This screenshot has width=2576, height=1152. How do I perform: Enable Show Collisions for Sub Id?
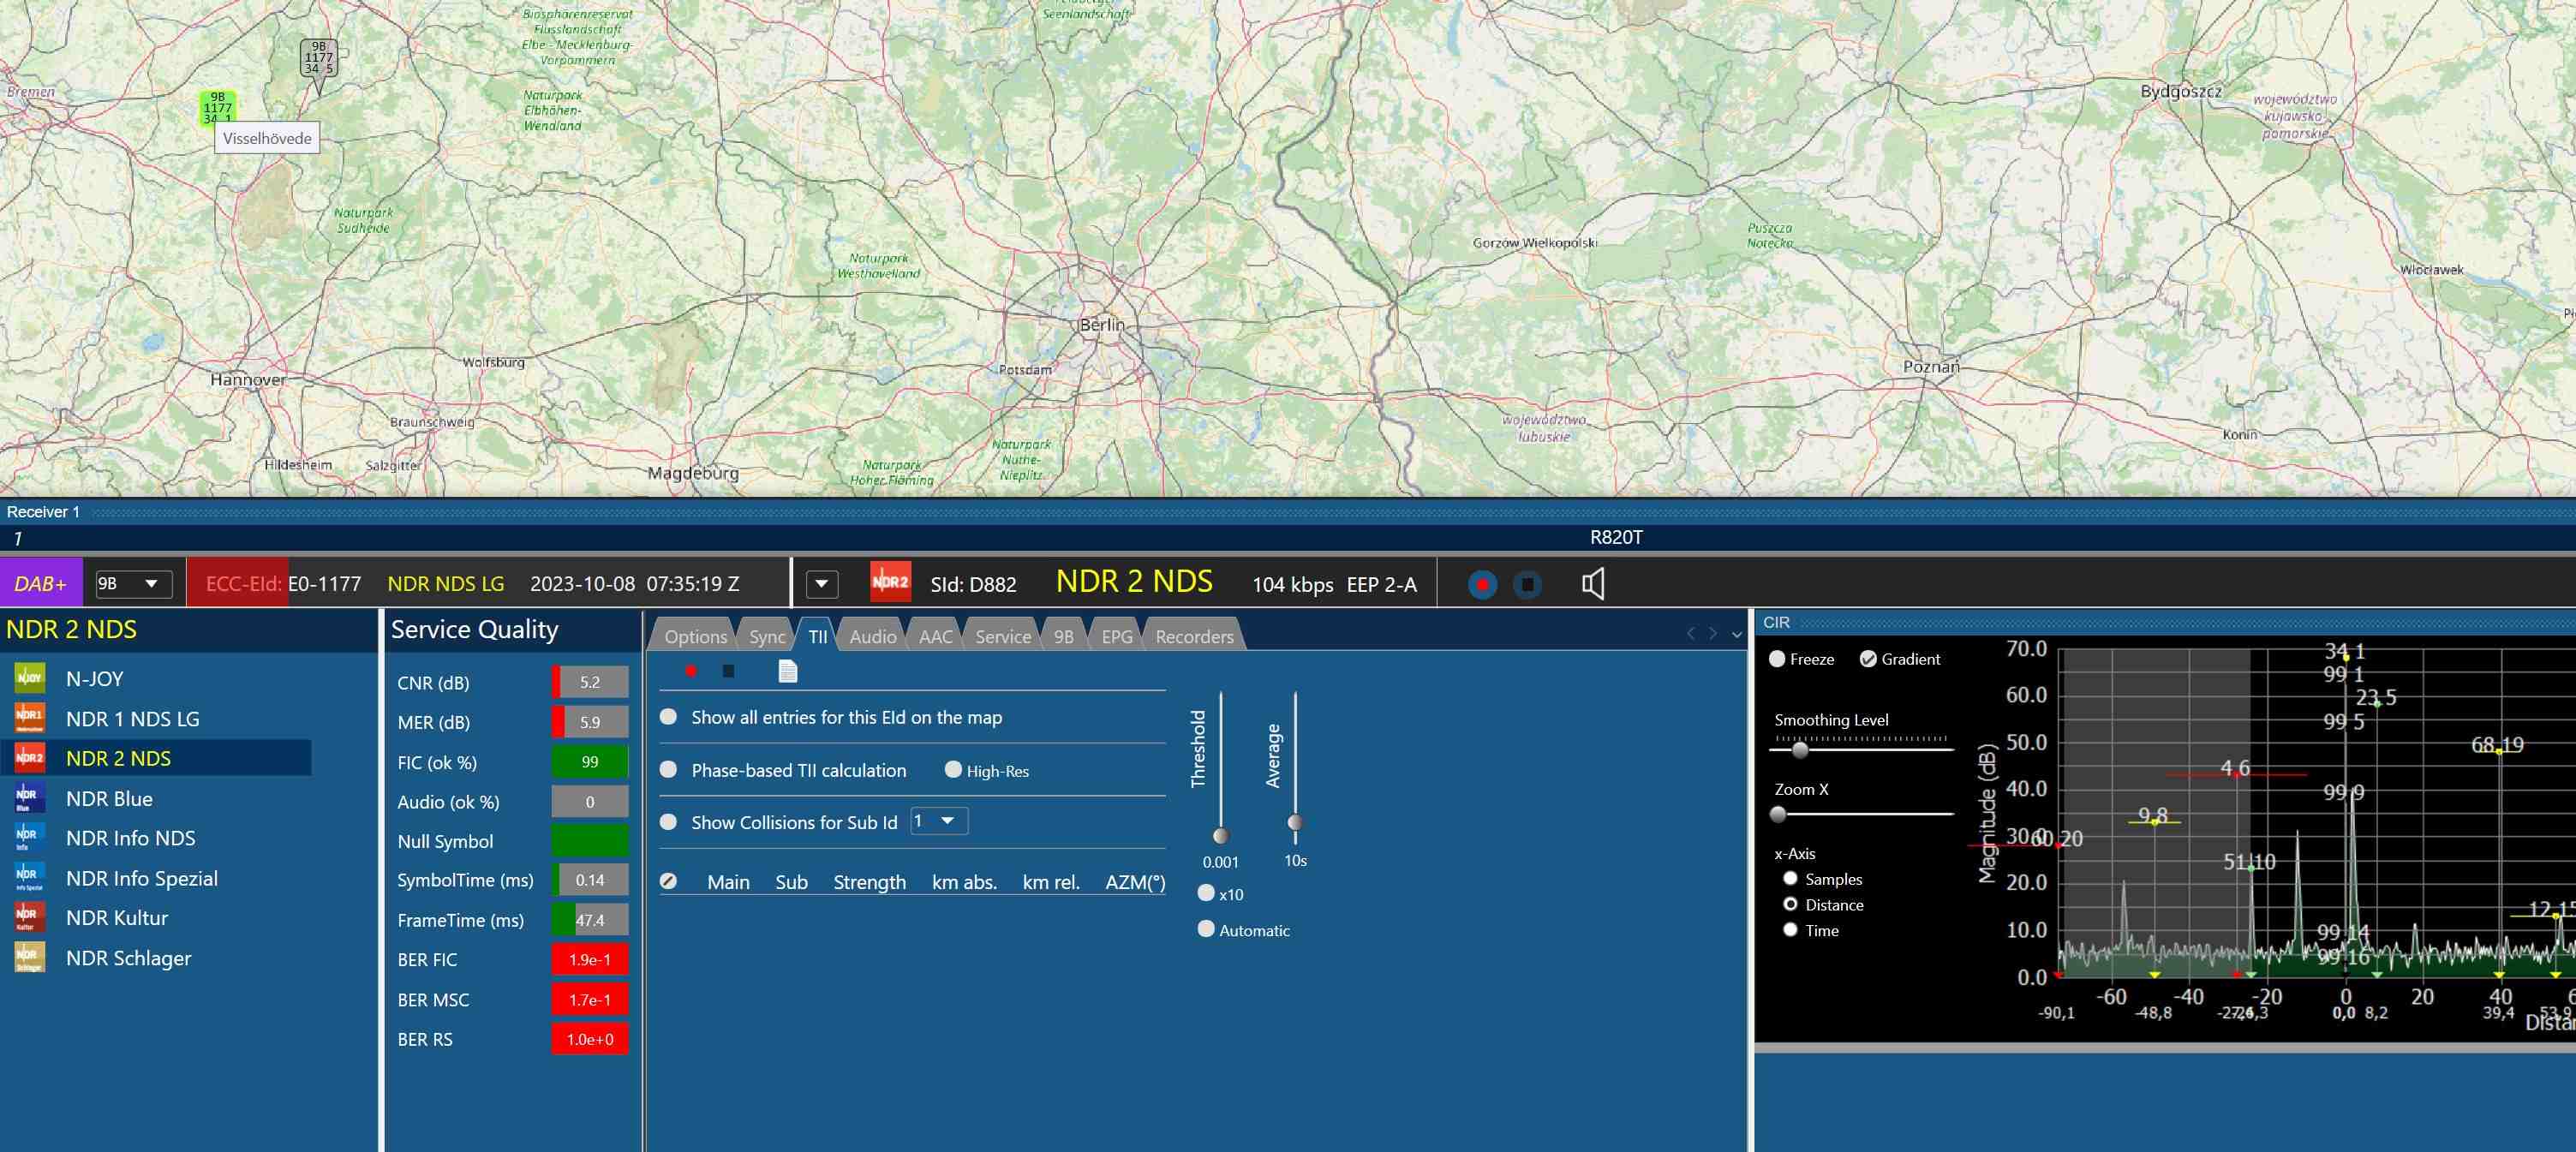coord(669,822)
